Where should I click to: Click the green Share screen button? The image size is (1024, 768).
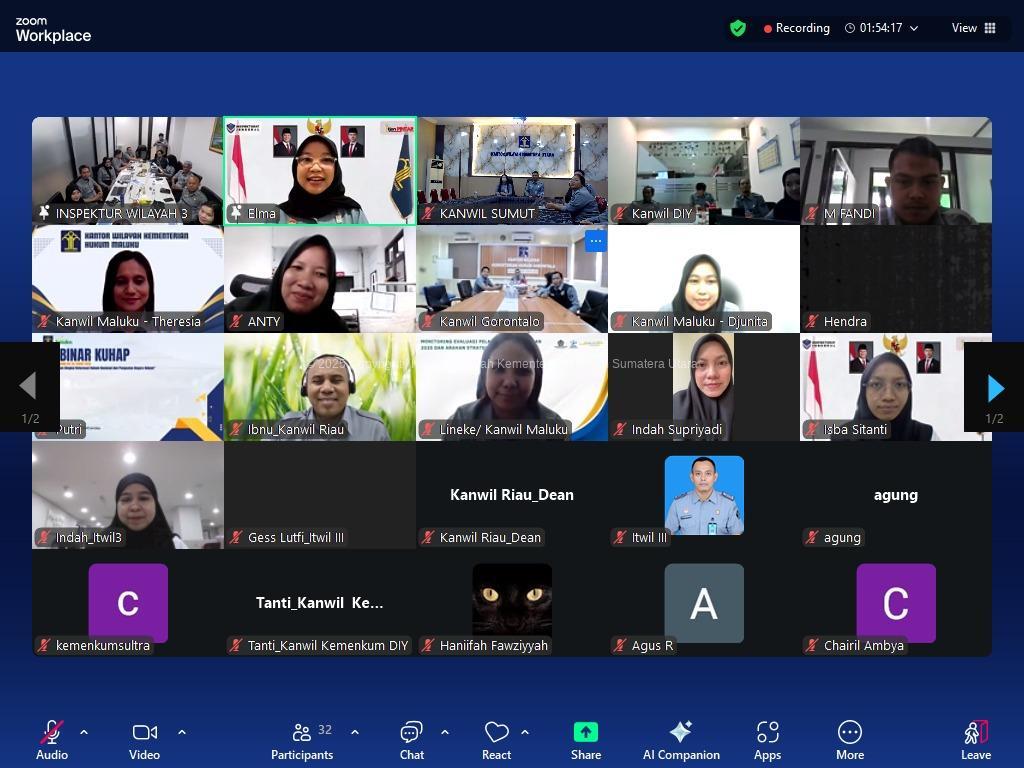coord(586,741)
